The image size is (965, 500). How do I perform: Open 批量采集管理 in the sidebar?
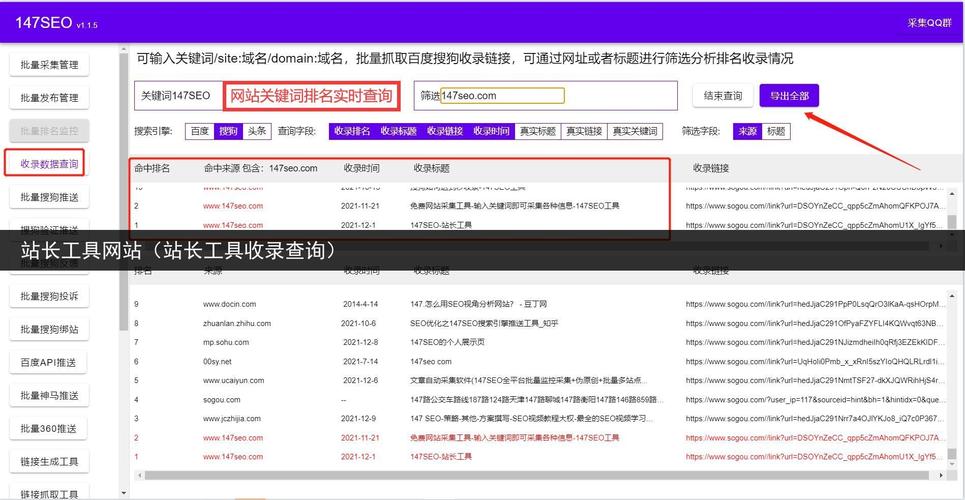pyautogui.click(x=49, y=65)
